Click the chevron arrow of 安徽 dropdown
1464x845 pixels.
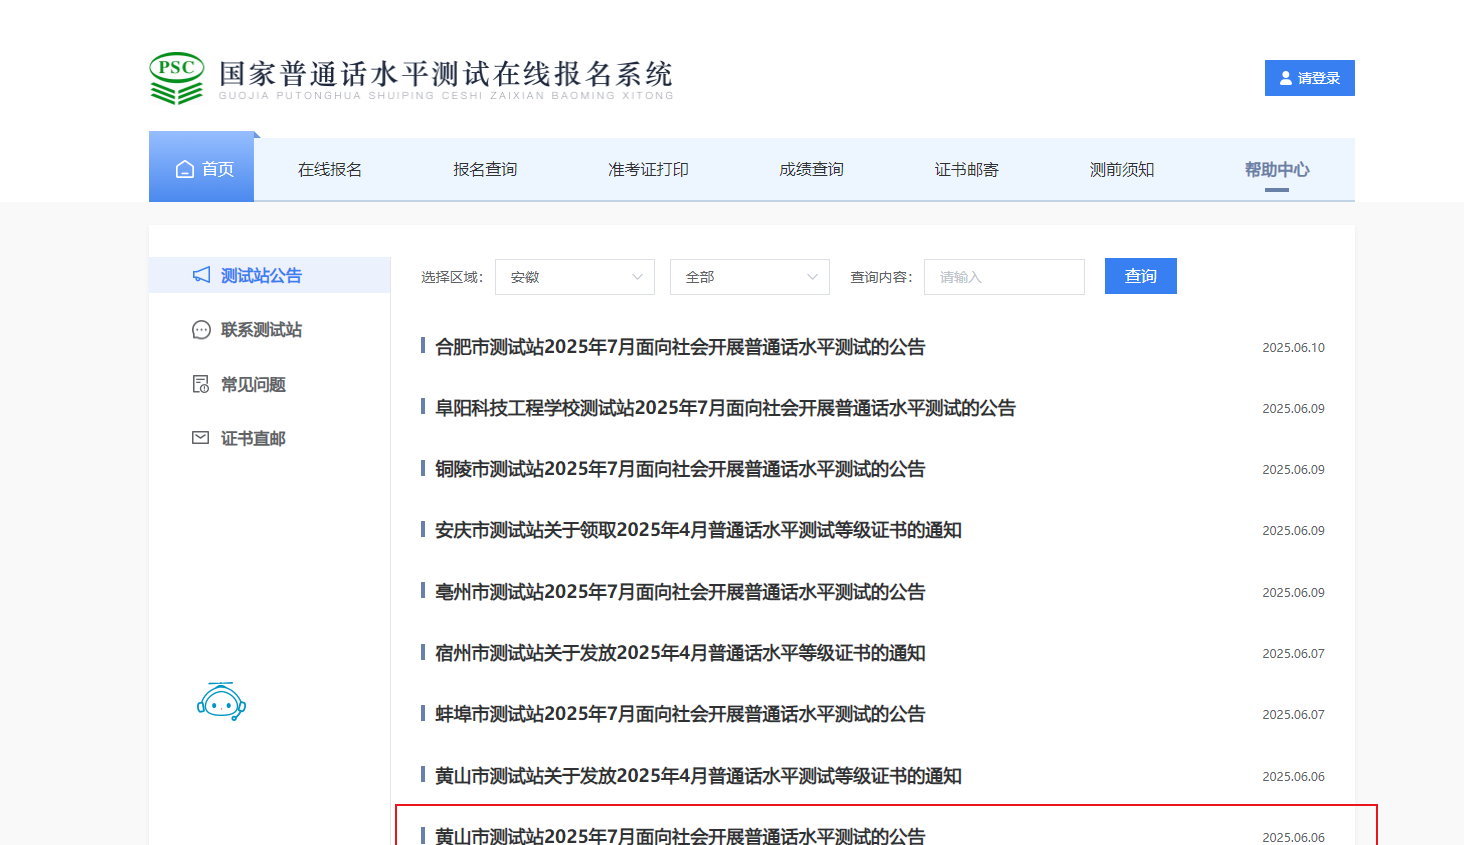pyautogui.click(x=637, y=277)
